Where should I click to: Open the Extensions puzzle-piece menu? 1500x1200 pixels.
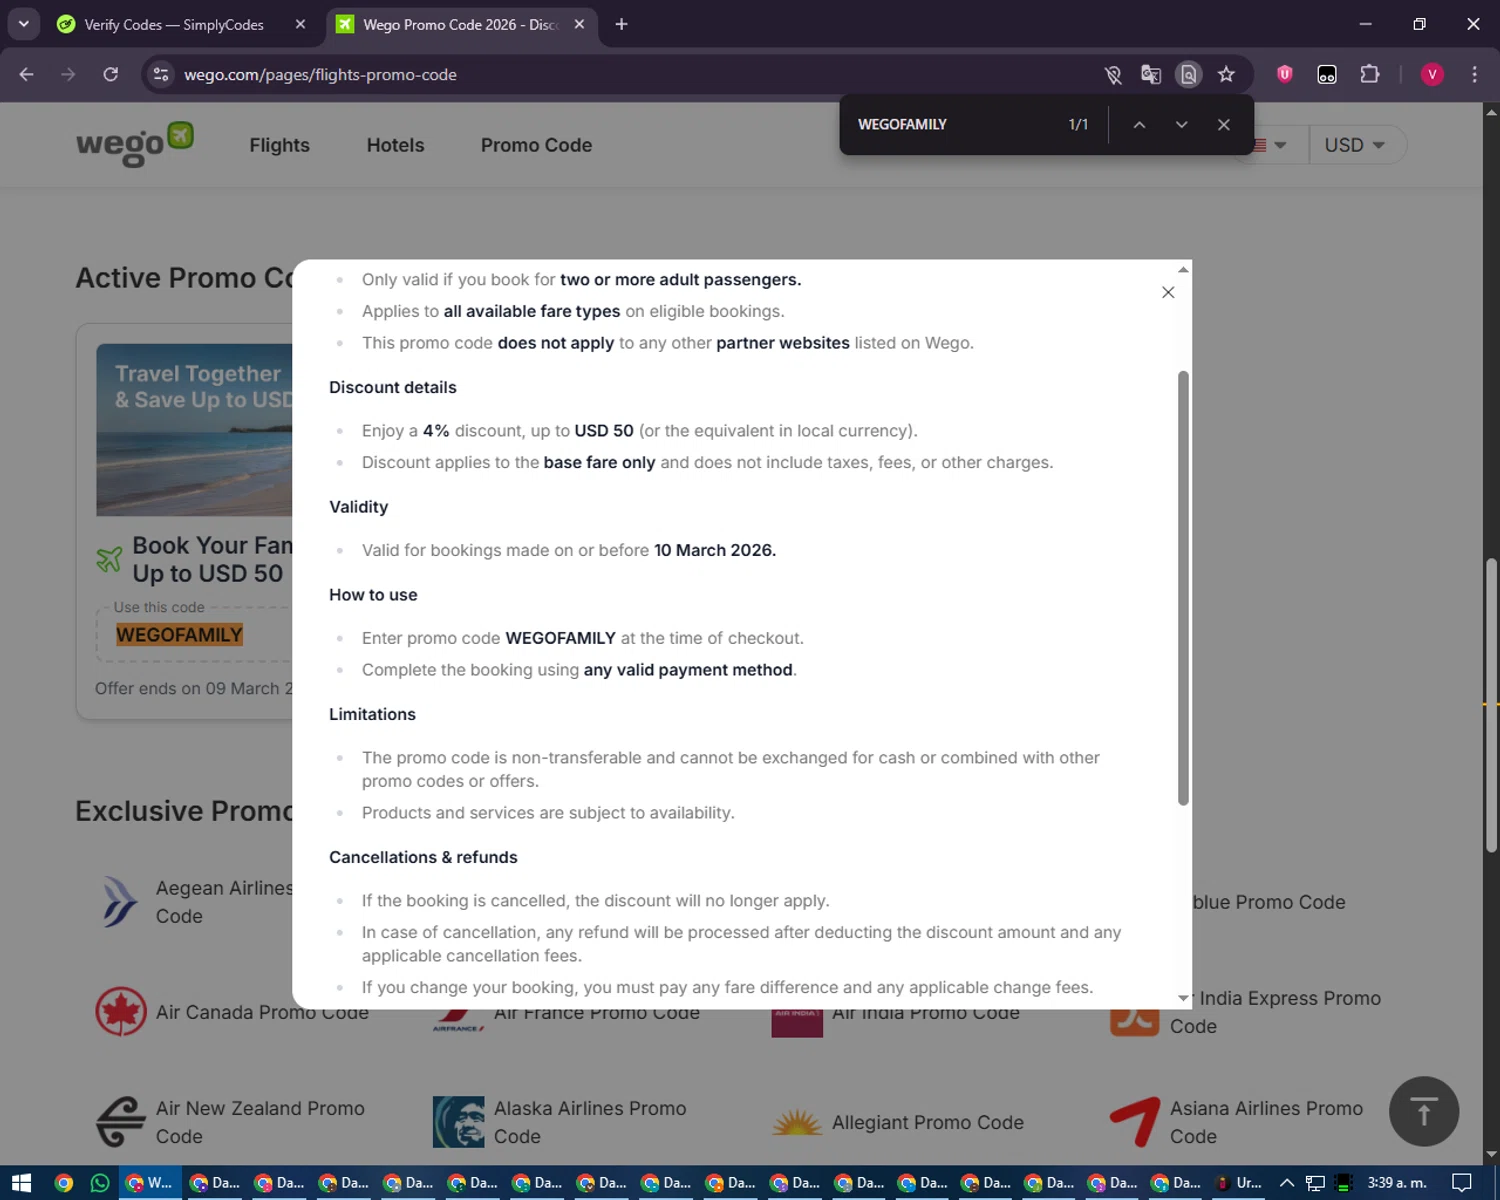point(1369,74)
